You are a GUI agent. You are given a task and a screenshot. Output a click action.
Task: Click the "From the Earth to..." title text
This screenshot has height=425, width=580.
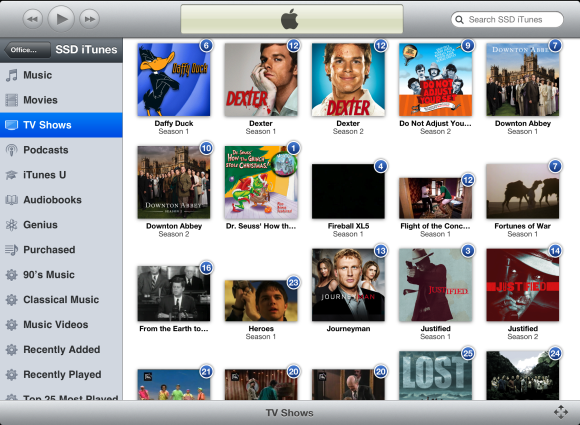pos(174,328)
